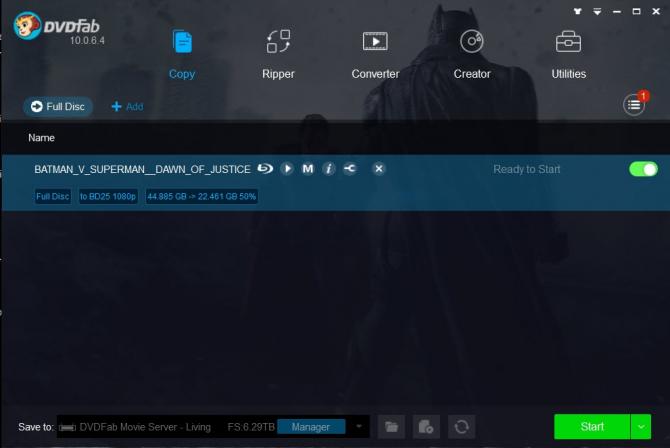Click the Name column header
Viewport: 670px width, 448px height.
pyautogui.click(x=41, y=138)
